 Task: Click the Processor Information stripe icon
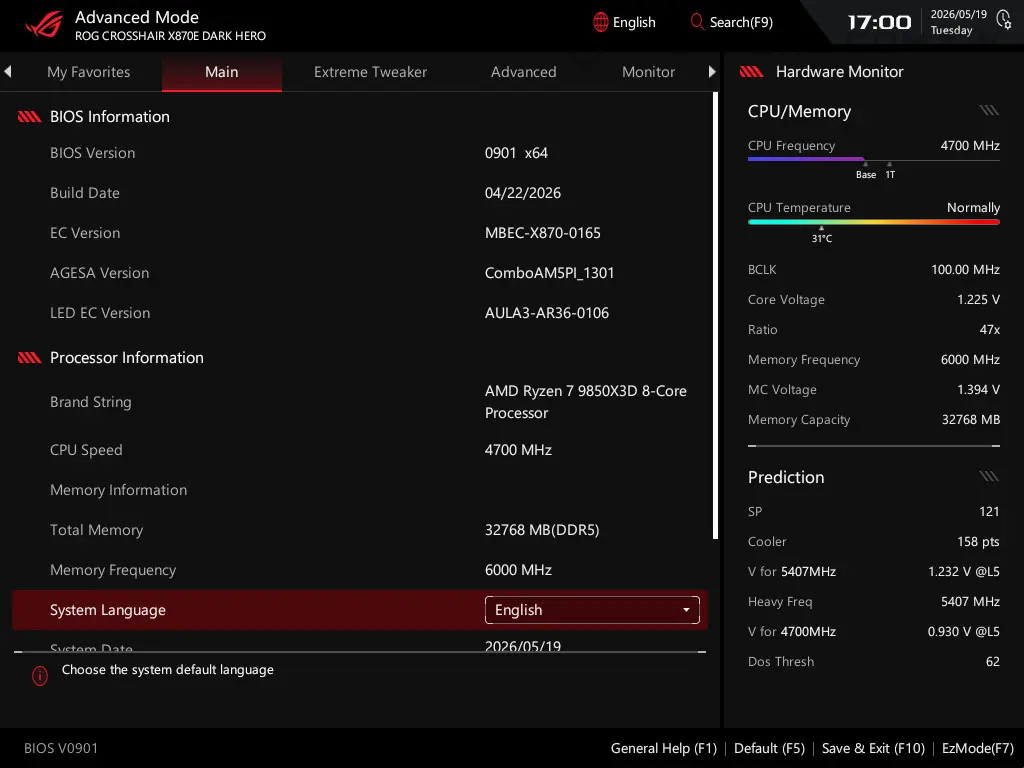tap(29, 358)
